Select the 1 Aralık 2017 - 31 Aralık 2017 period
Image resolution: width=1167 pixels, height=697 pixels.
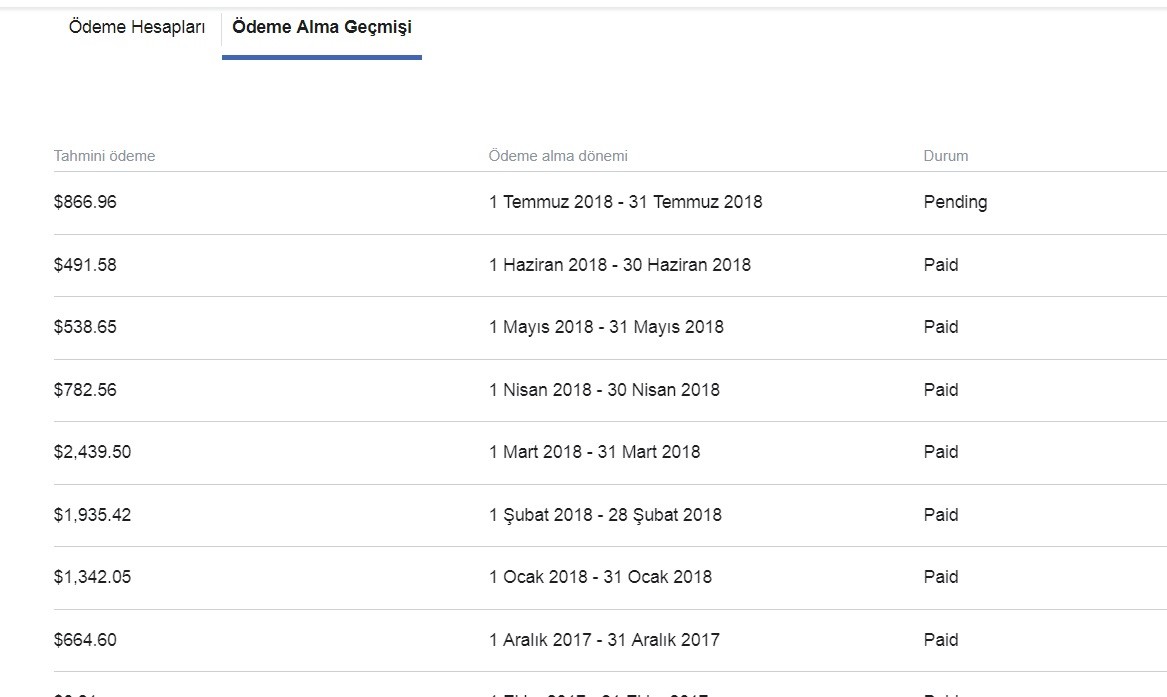pos(604,640)
